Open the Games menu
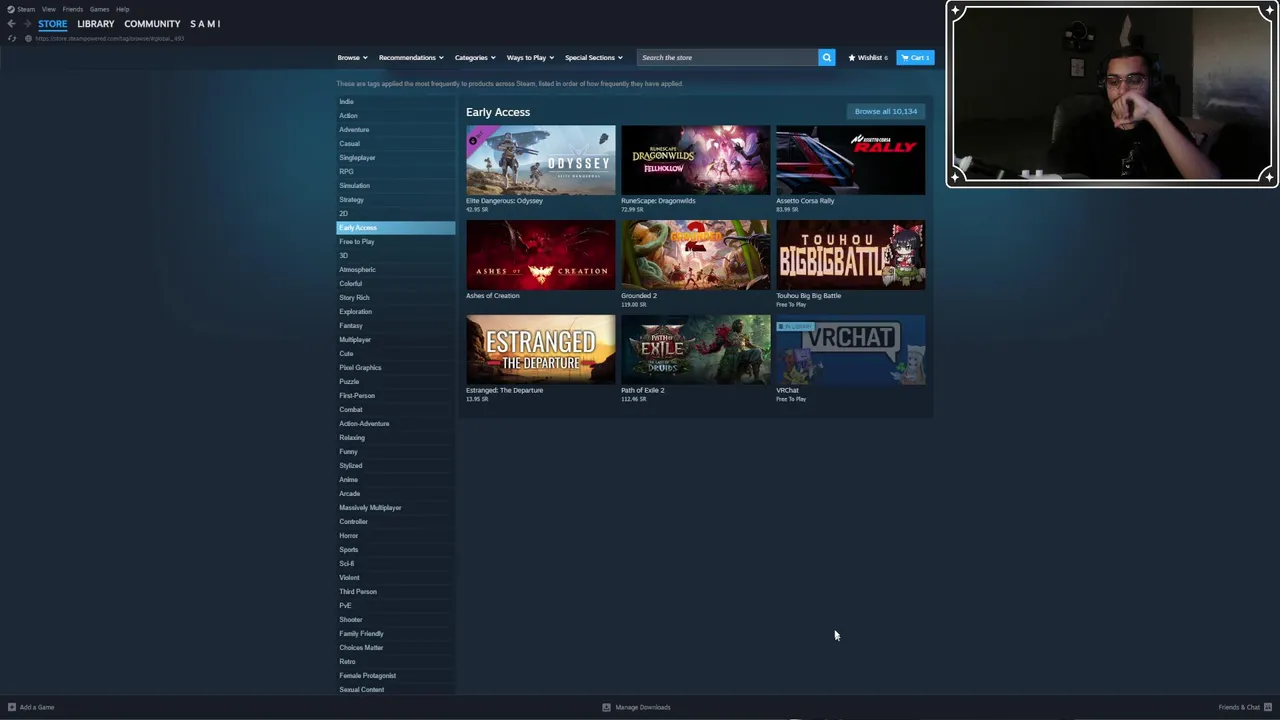 tap(99, 9)
